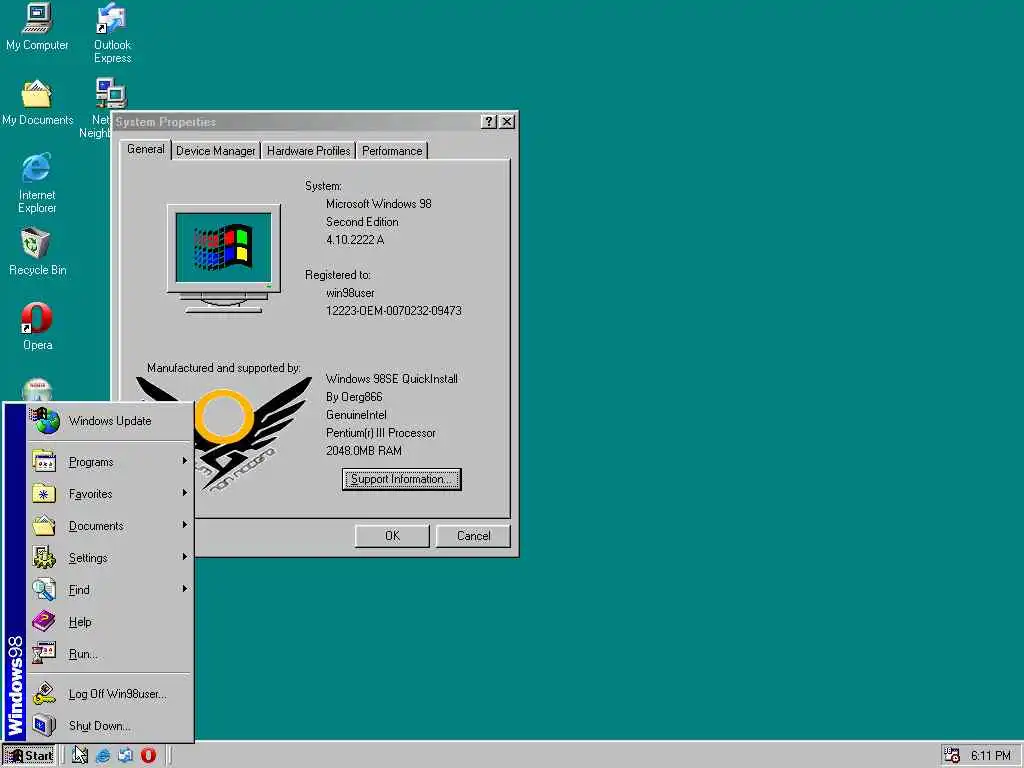This screenshot has height=768, width=1024.
Task: Switch to the General tab
Action: click(x=146, y=150)
